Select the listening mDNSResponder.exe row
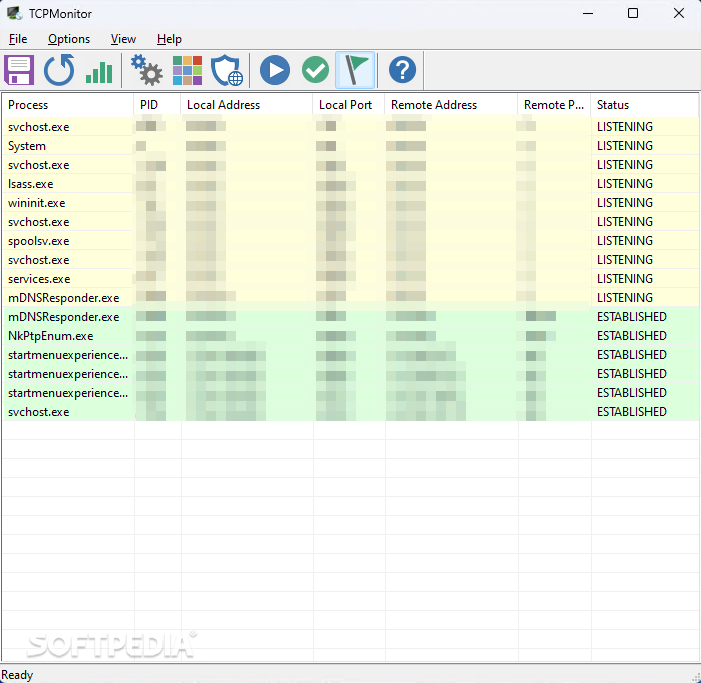Image resolution: width=701 pixels, height=683 pixels. click(351, 298)
